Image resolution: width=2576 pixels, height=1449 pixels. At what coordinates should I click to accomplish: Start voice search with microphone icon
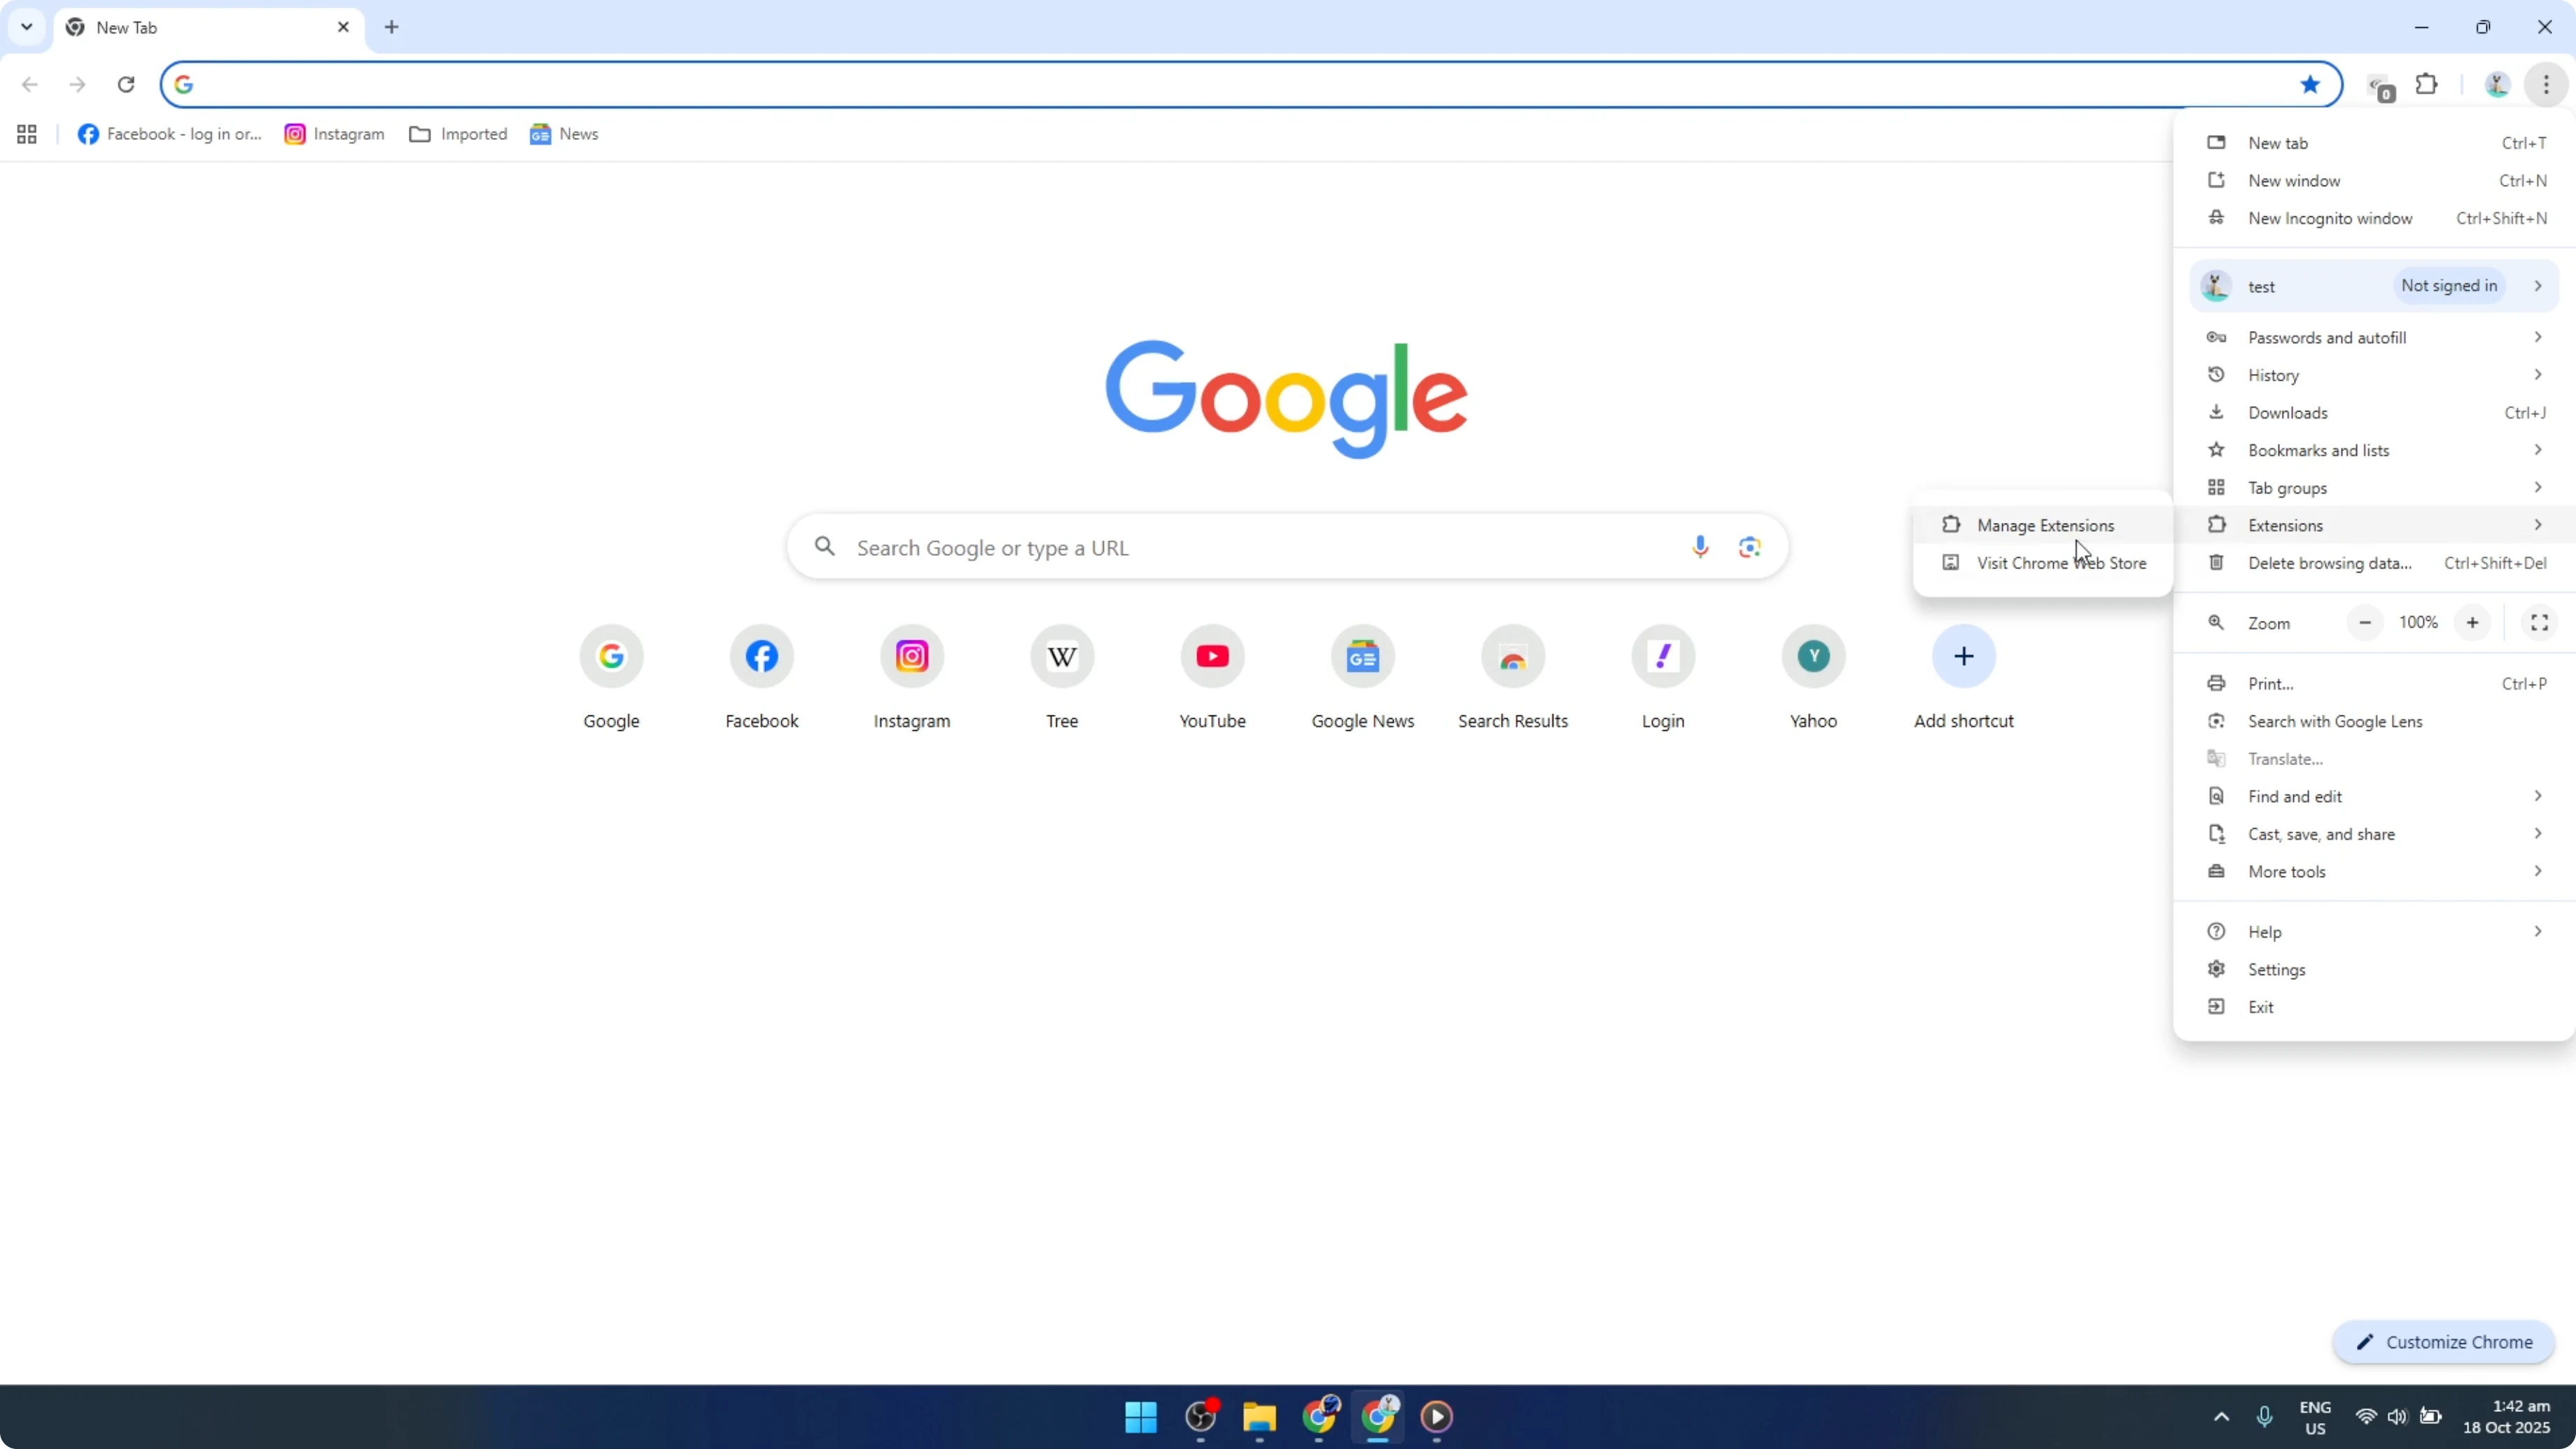tap(1700, 547)
